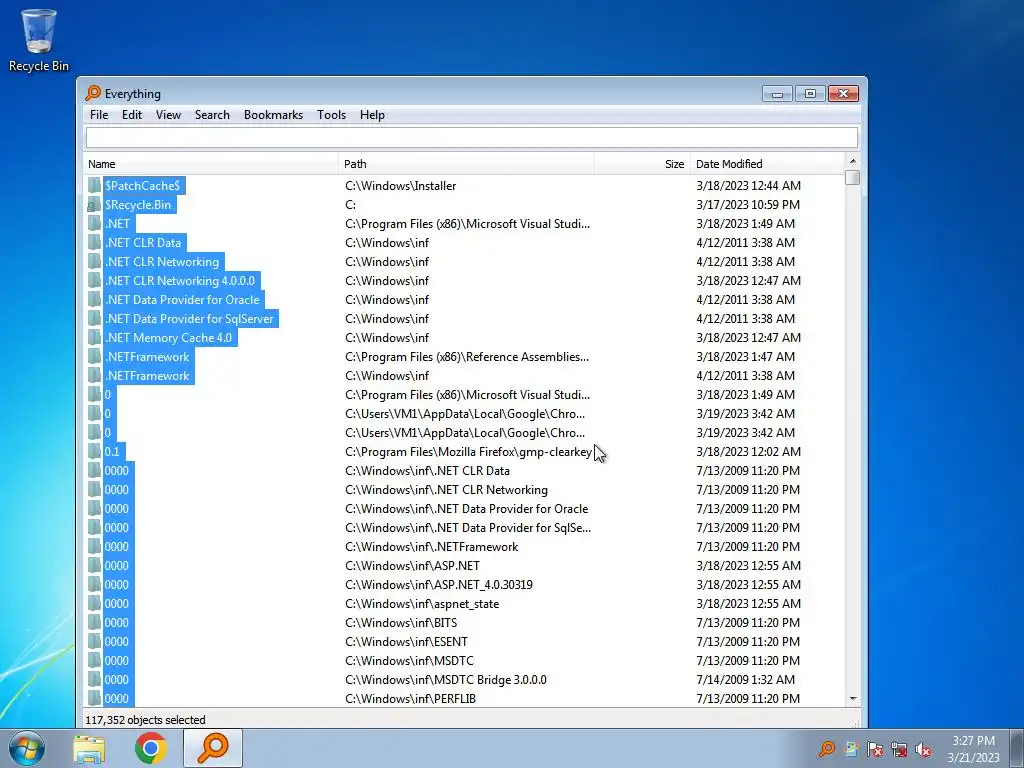Click path C:\Windows\inf\ASP.NET_4.0.30319
The width and height of the screenshot is (1024, 768).
(x=439, y=584)
